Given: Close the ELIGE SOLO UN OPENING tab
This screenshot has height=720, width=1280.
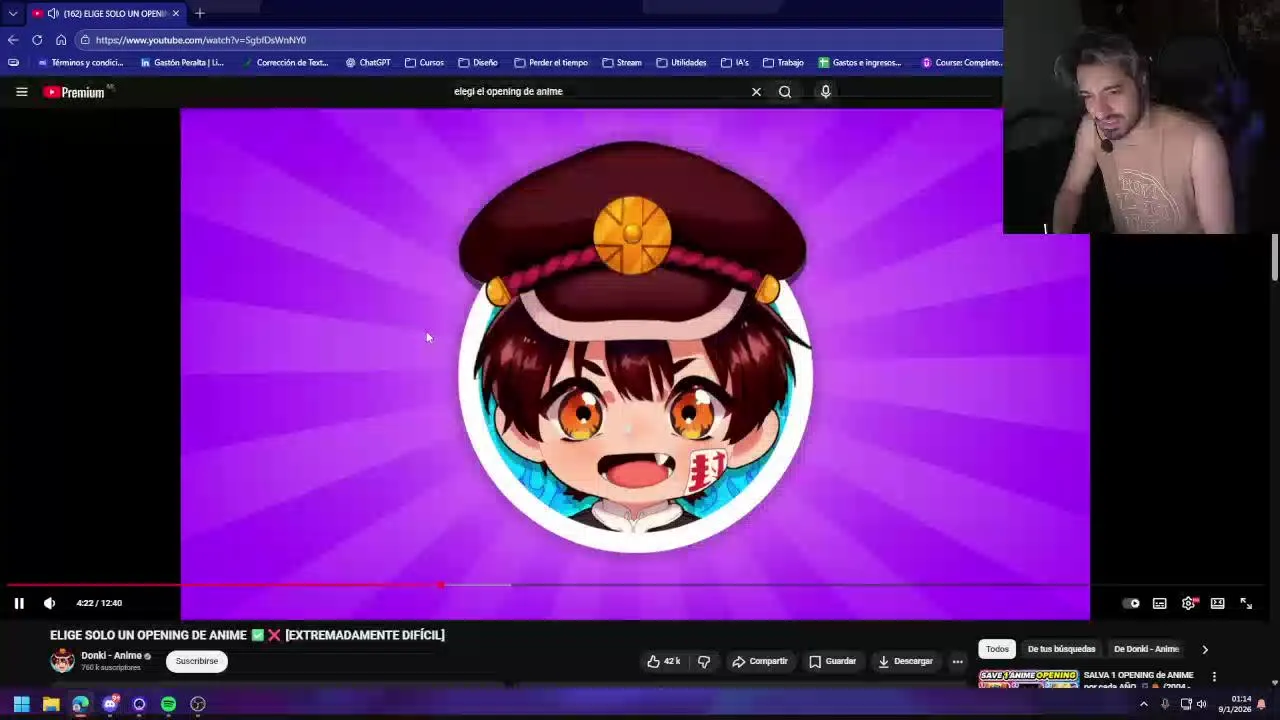Looking at the screenshot, I should [176, 13].
